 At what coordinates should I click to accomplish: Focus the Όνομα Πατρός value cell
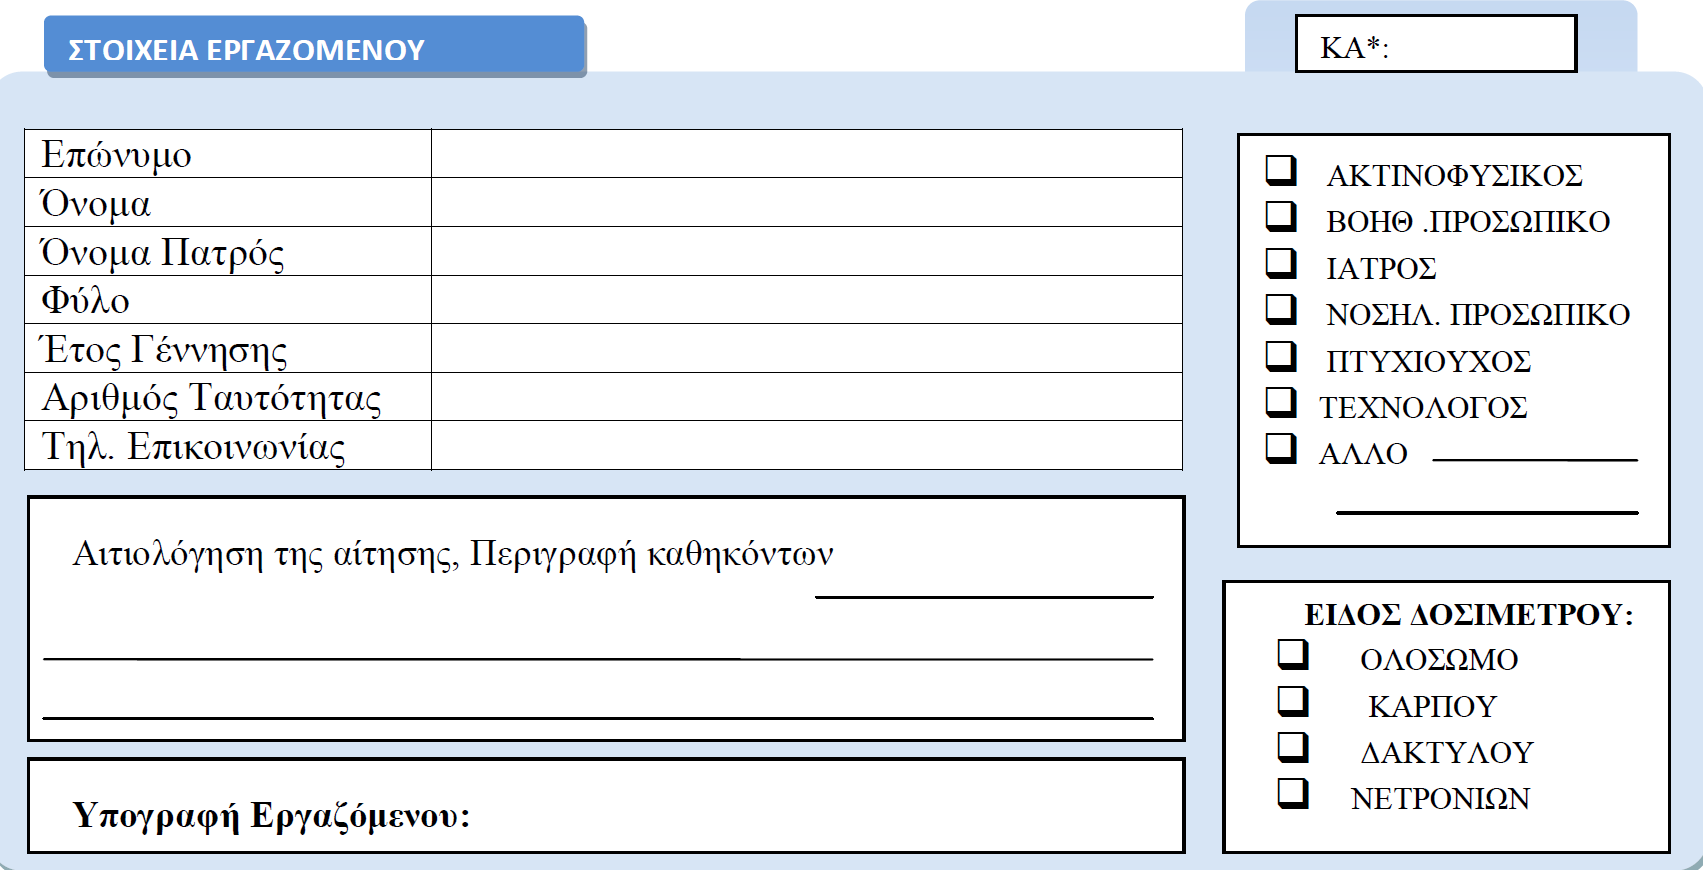[x=807, y=251]
